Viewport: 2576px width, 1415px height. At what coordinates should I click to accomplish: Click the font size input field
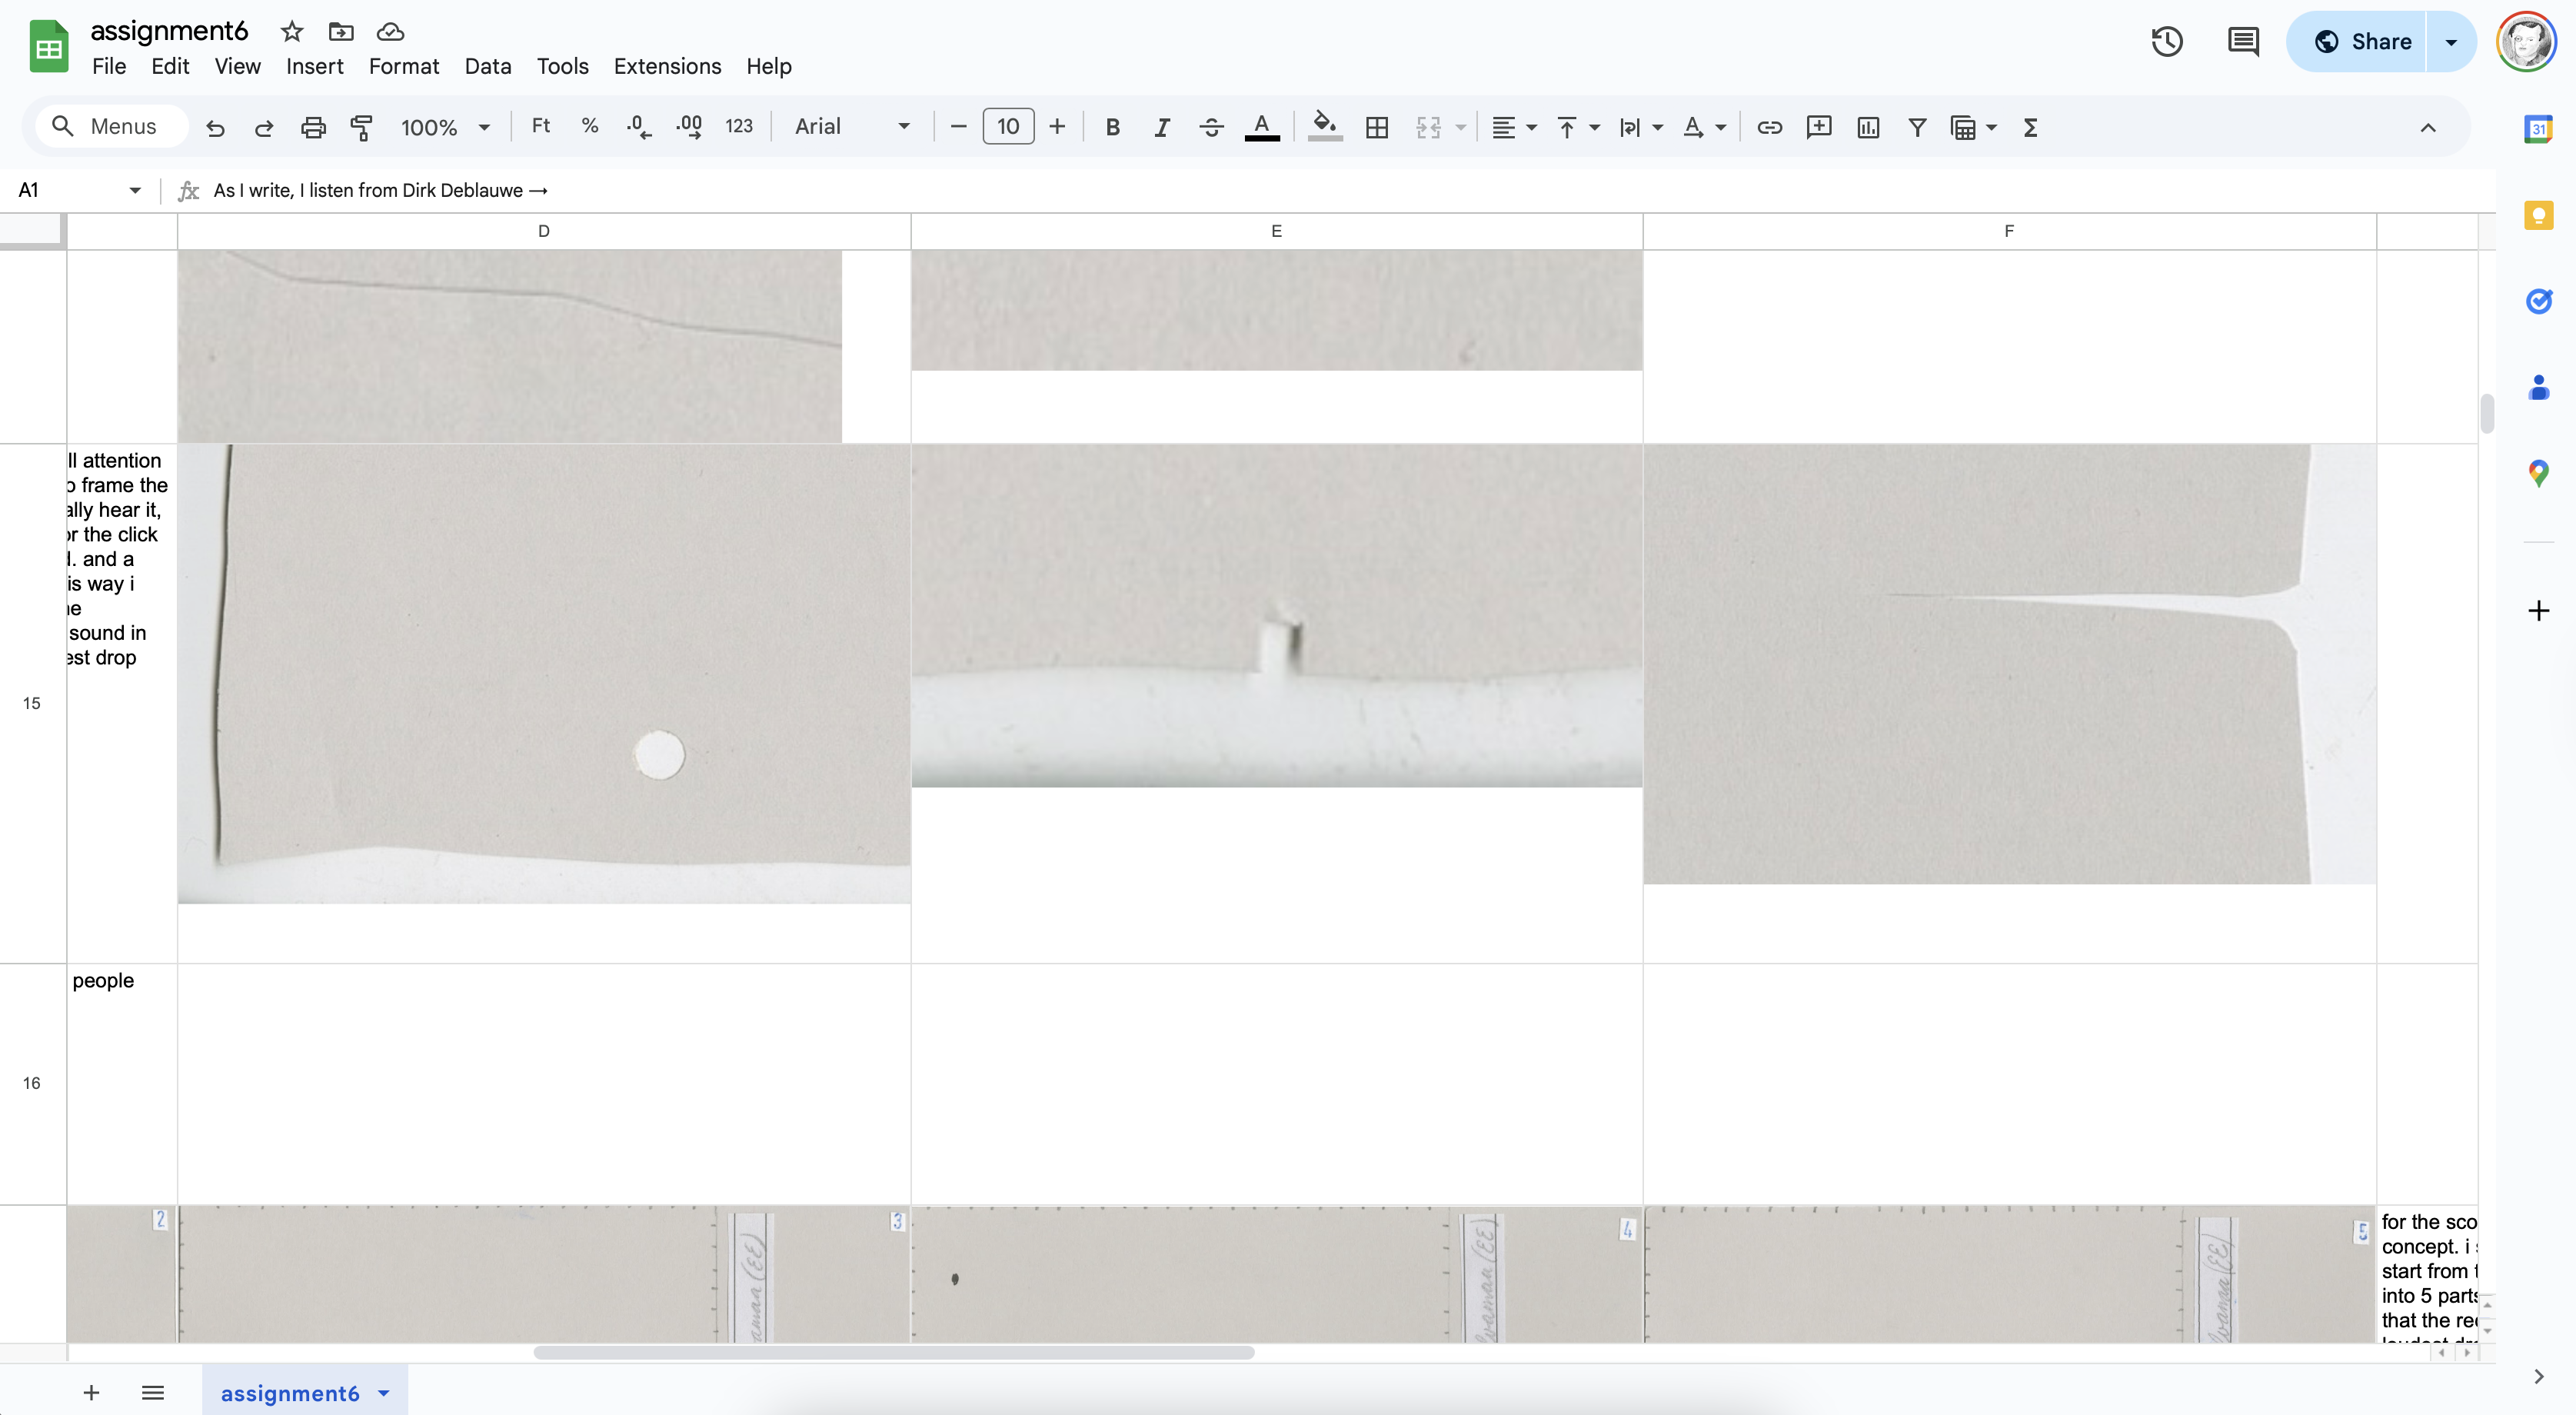[1007, 127]
